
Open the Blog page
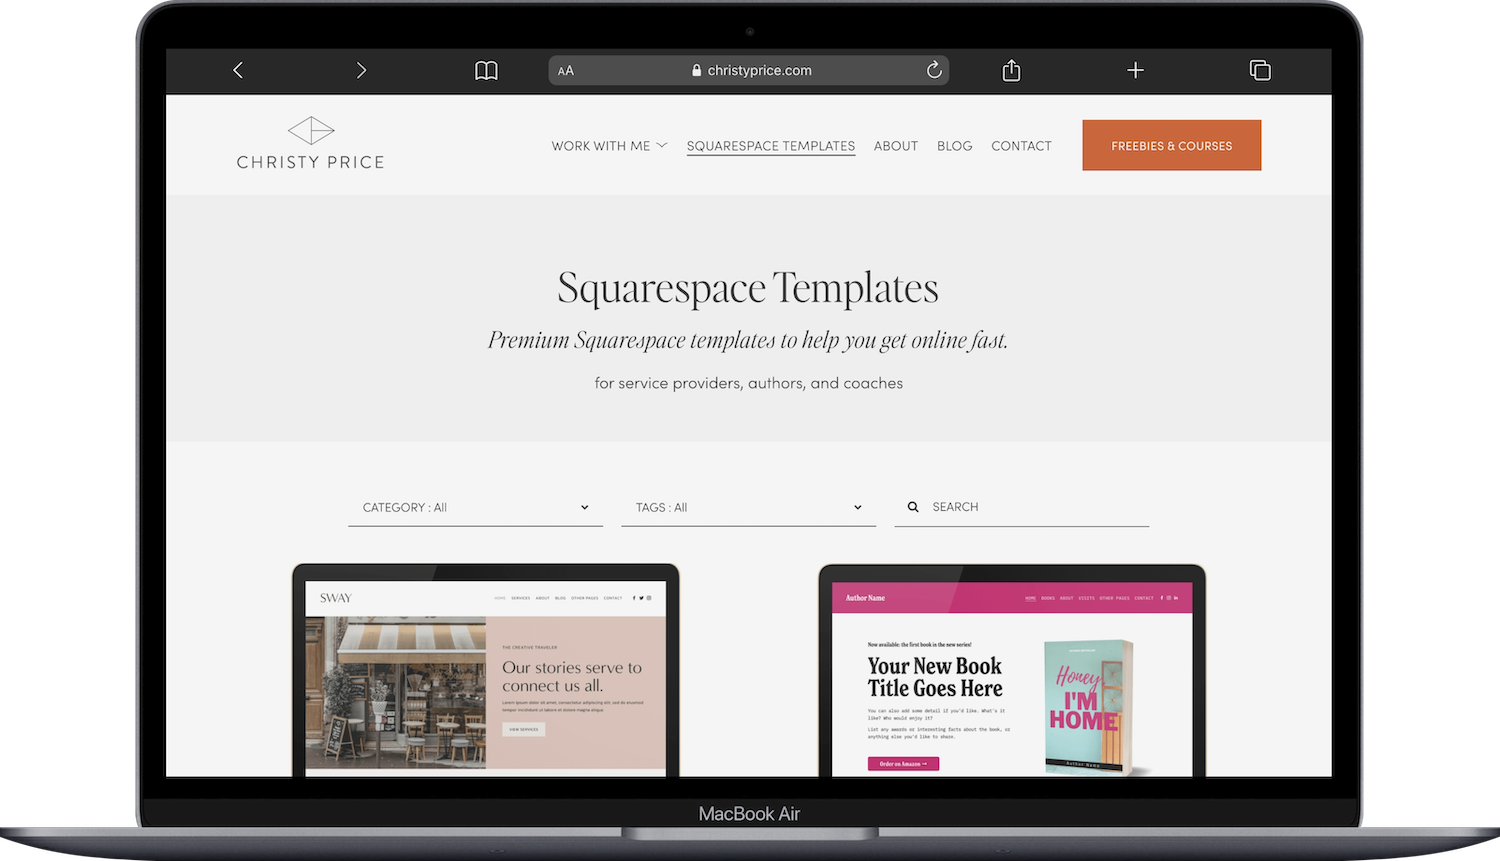pyautogui.click(x=955, y=146)
